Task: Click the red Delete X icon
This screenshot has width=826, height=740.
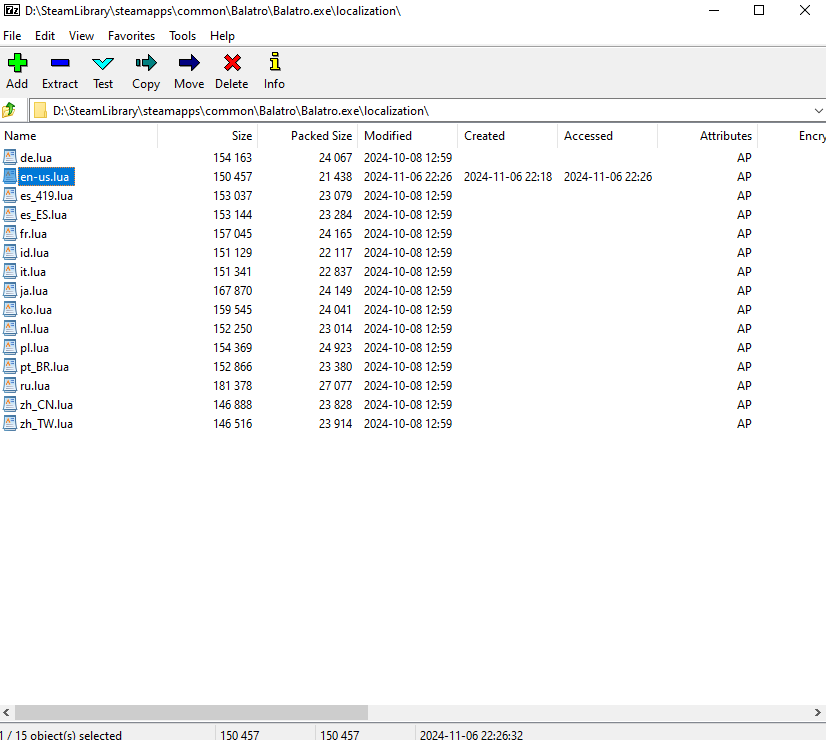Action: pyautogui.click(x=232, y=63)
